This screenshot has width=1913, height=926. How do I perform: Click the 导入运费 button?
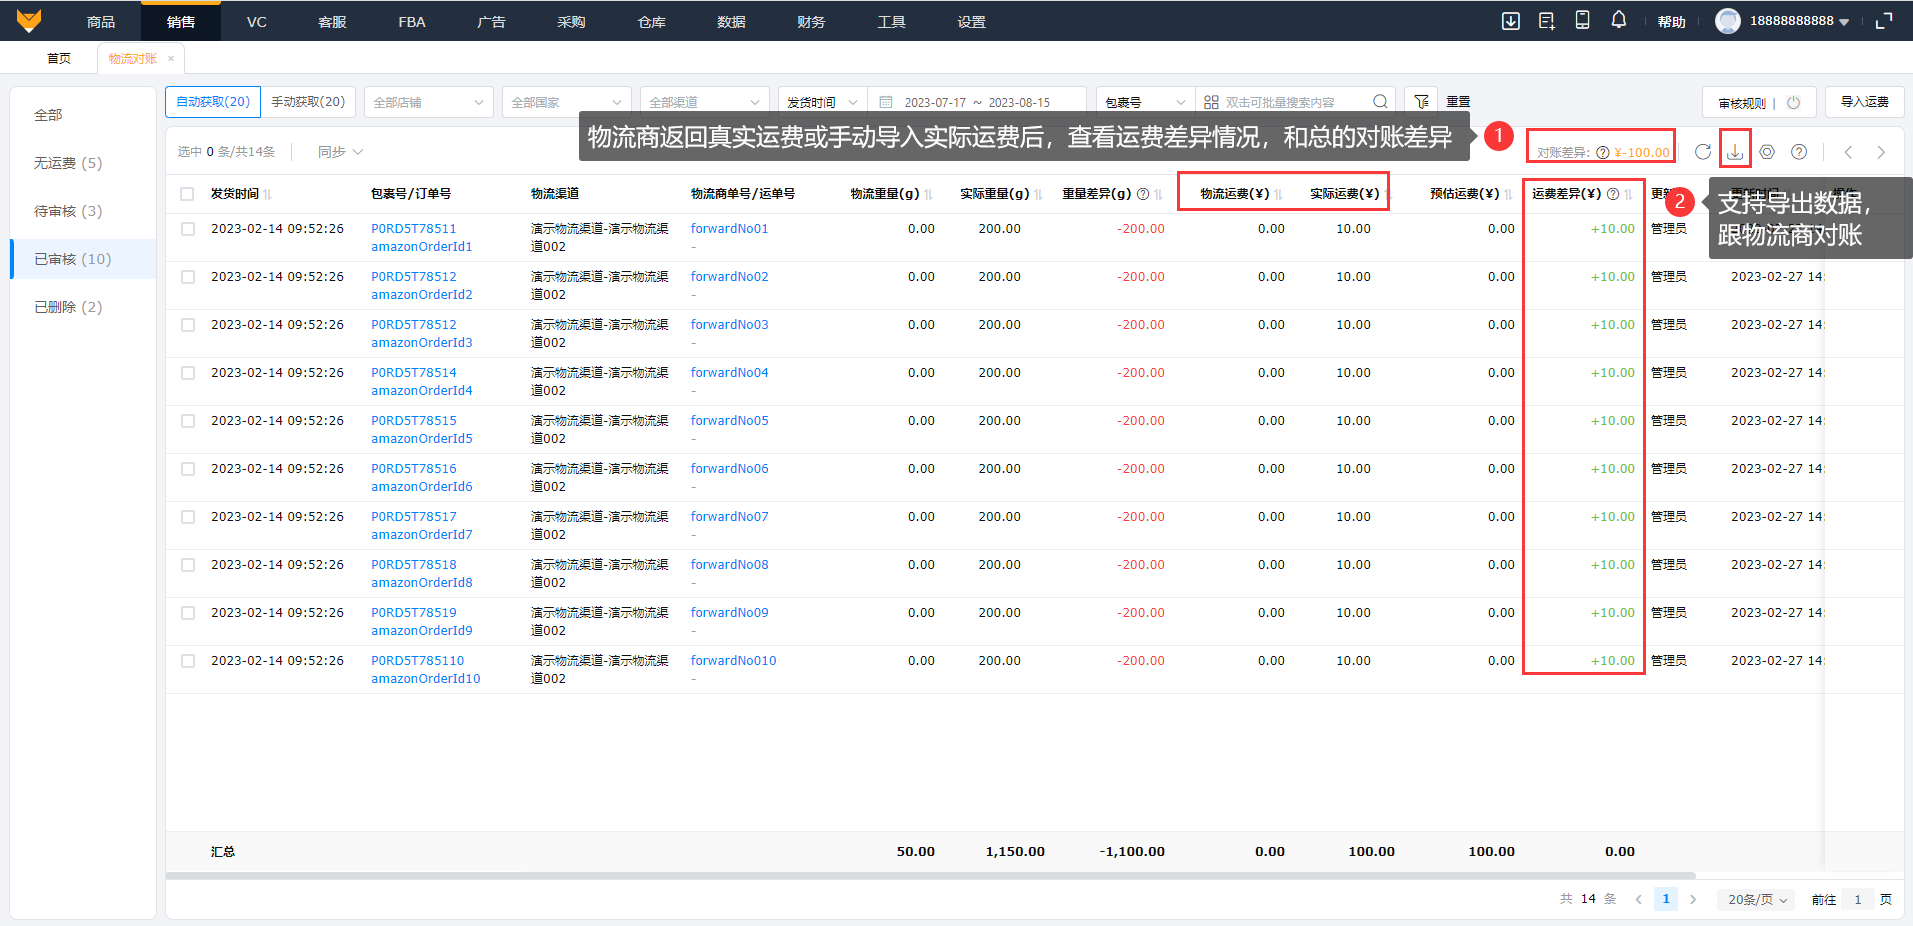1864,102
